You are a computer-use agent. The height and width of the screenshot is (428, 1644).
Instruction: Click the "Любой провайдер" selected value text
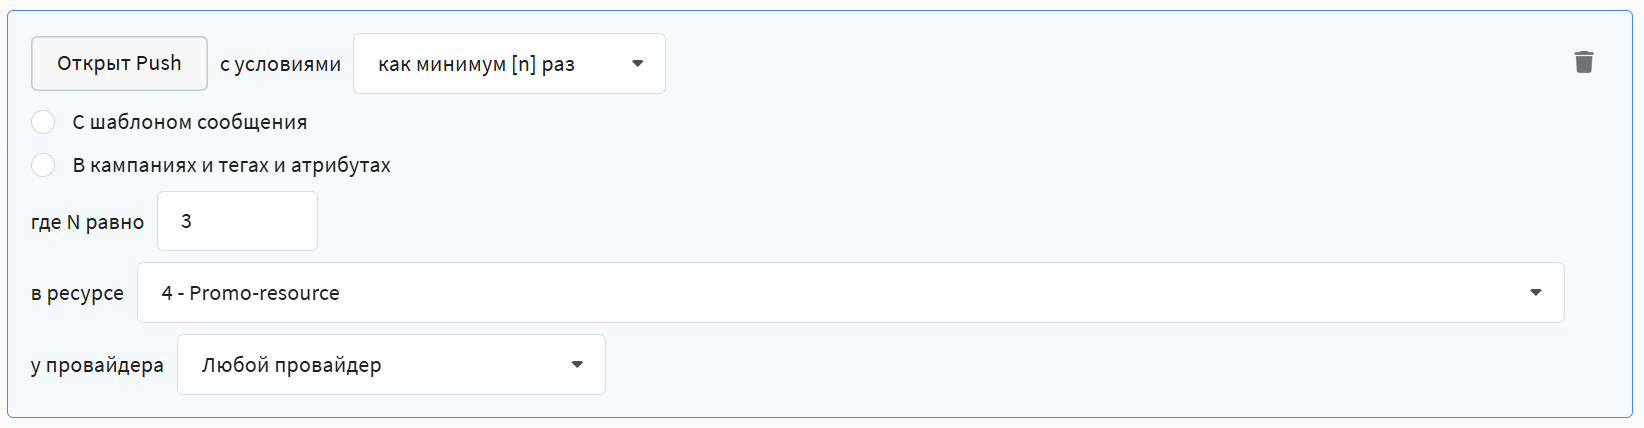[291, 365]
